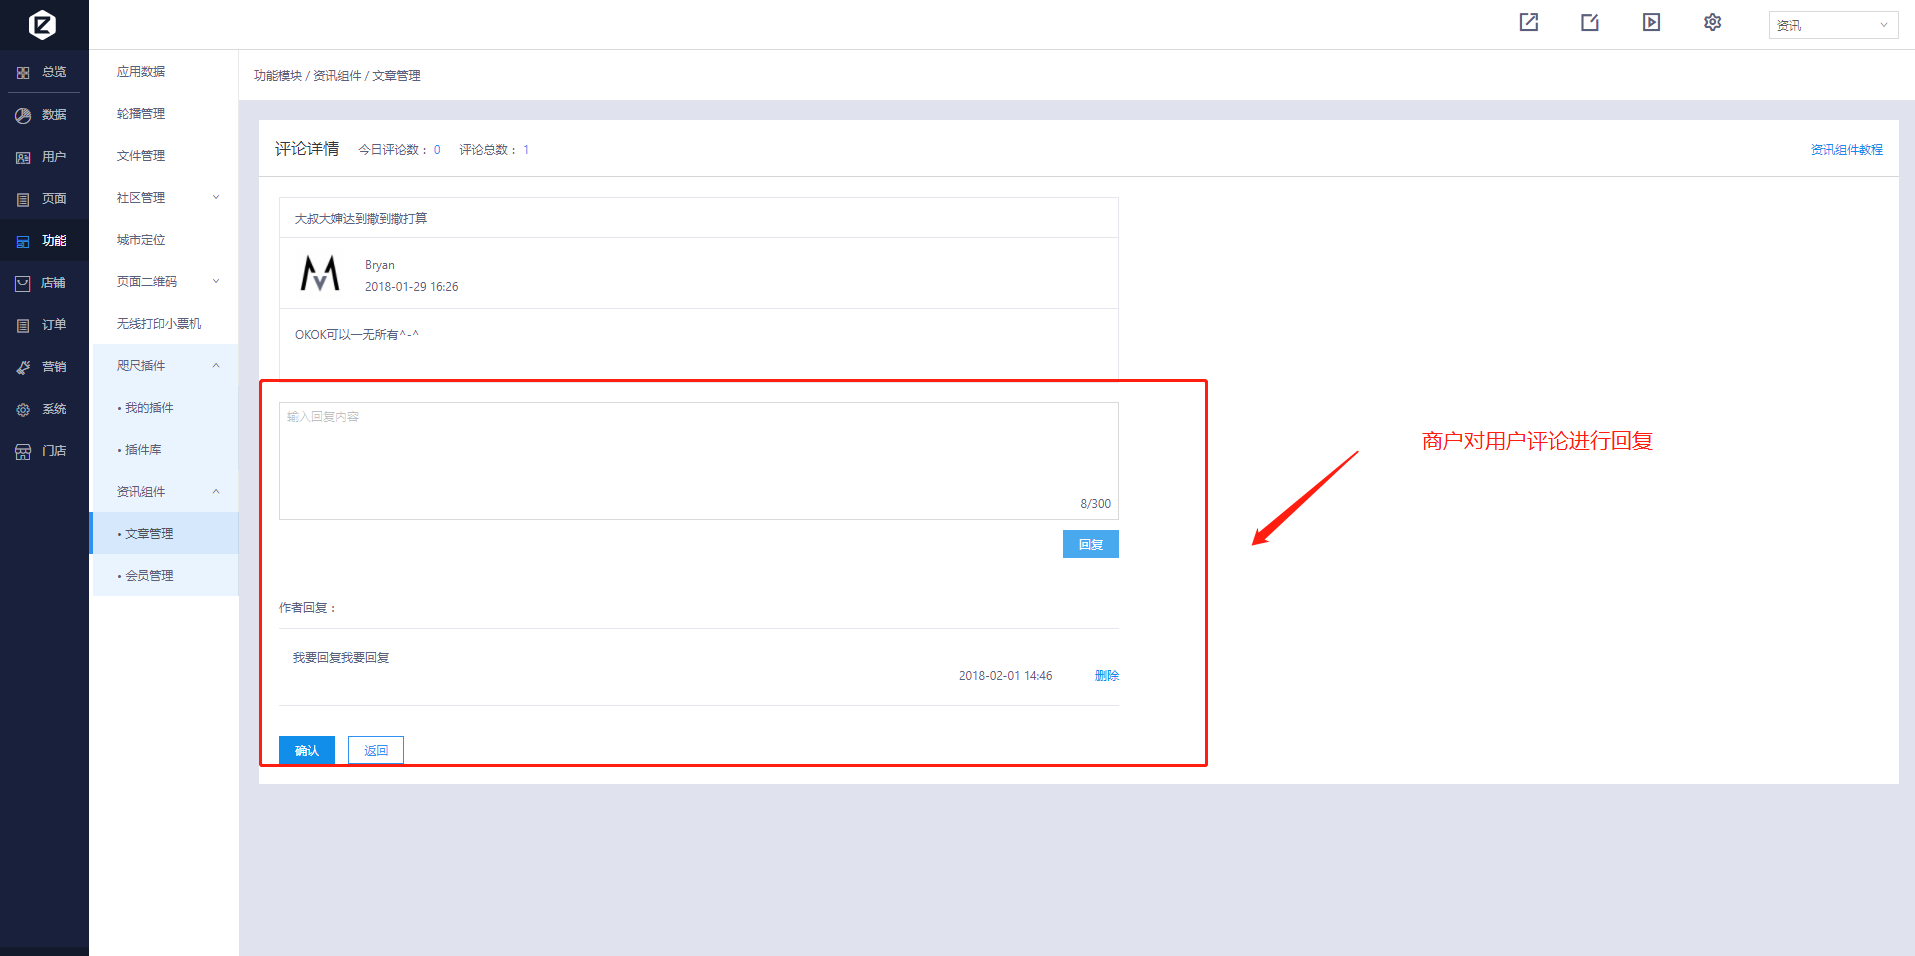Click Bryan's avatar thumbnail
The image size is (1915, 956).
(x=320, y=273)
